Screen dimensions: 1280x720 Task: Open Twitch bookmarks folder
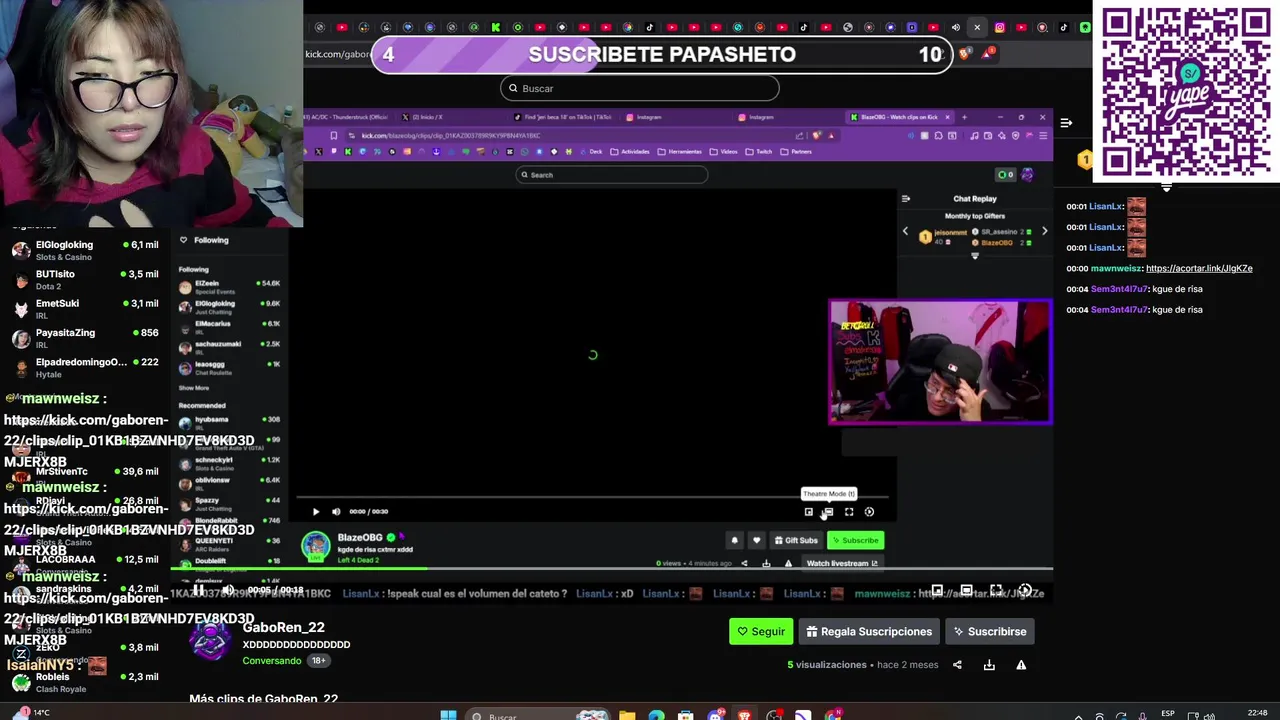coord(759,152)
